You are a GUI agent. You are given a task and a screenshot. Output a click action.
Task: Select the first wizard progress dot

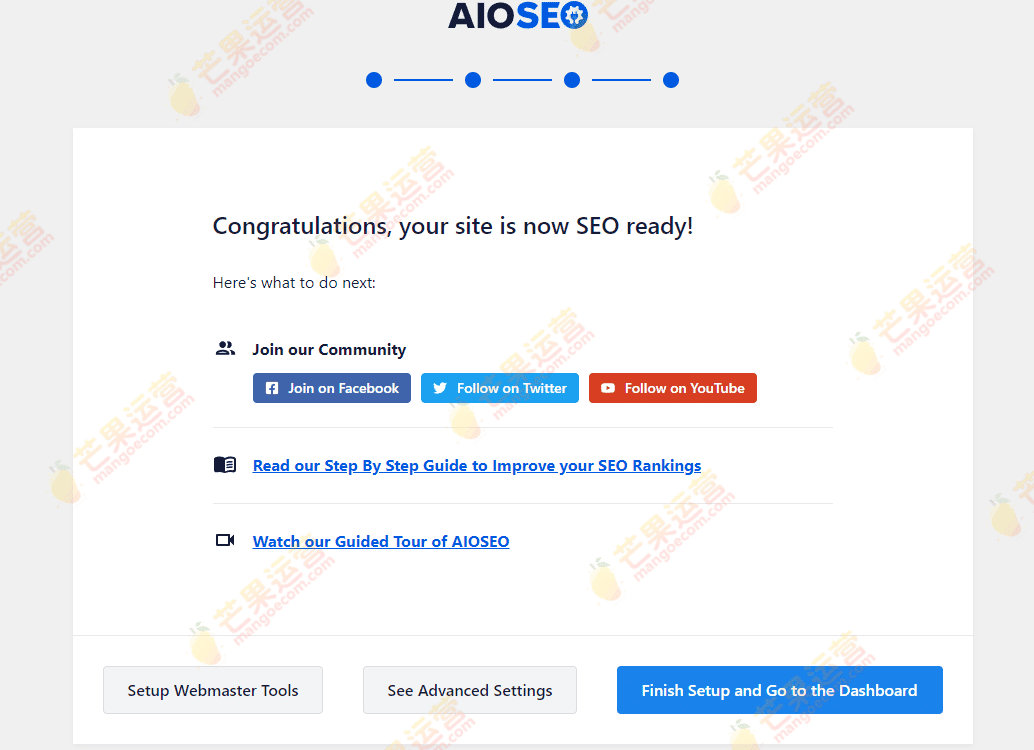pos(374,80)
